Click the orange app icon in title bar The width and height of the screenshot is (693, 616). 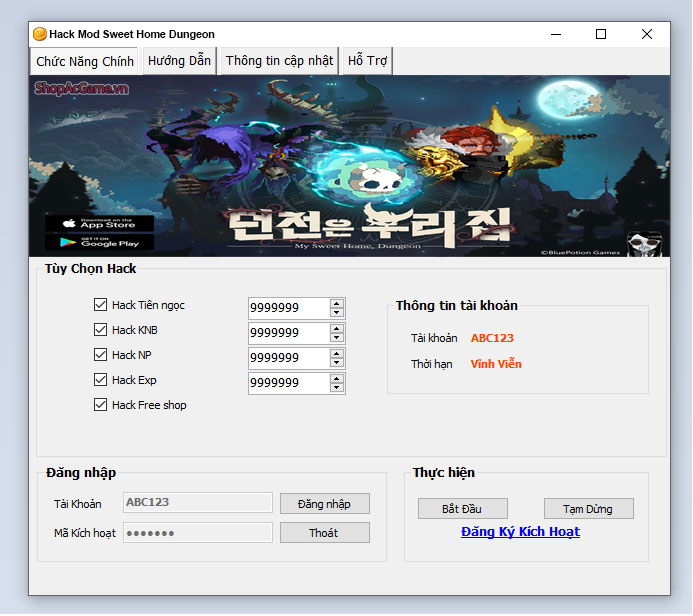pos(40,34)
